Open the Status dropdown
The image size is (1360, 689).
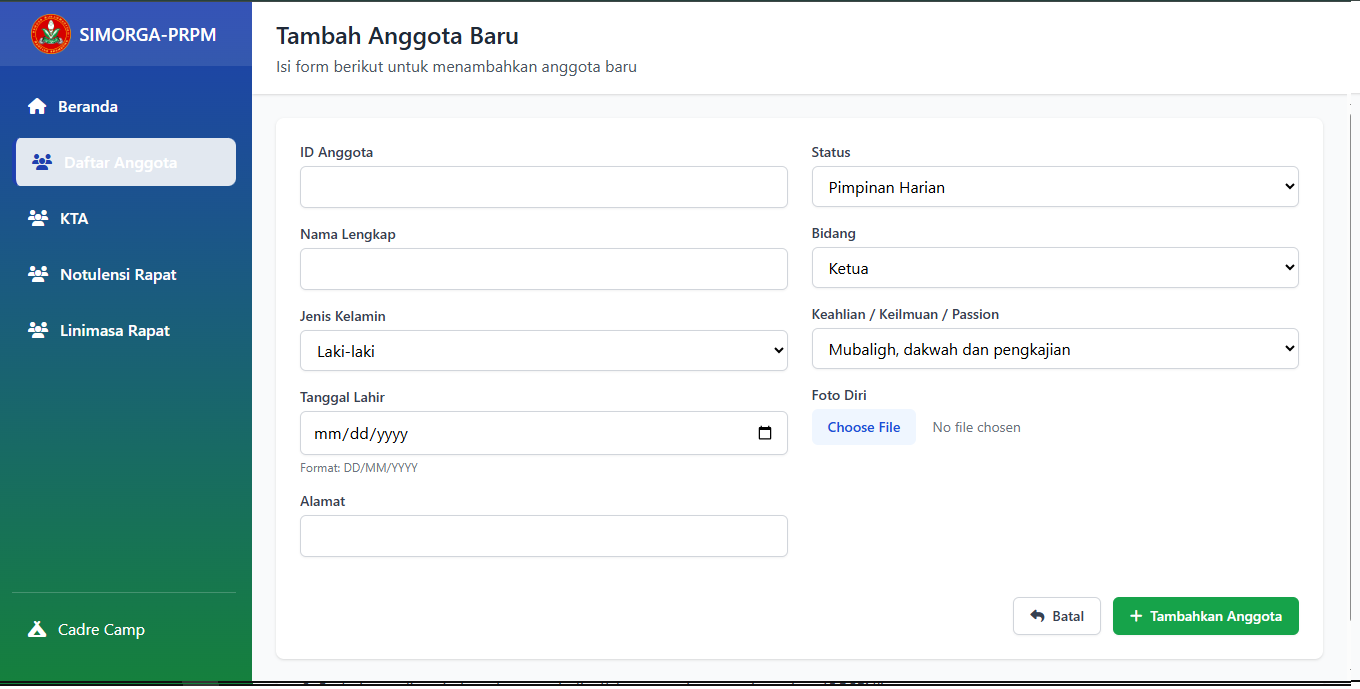click(x=1054, y=187)
